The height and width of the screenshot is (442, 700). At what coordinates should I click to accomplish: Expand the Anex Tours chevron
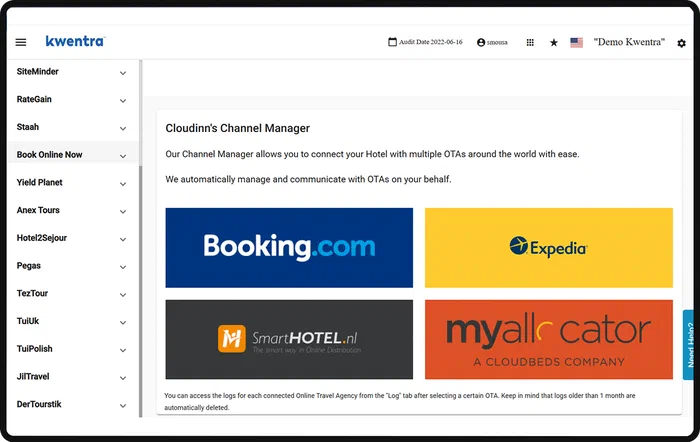(x=123, y=211)
